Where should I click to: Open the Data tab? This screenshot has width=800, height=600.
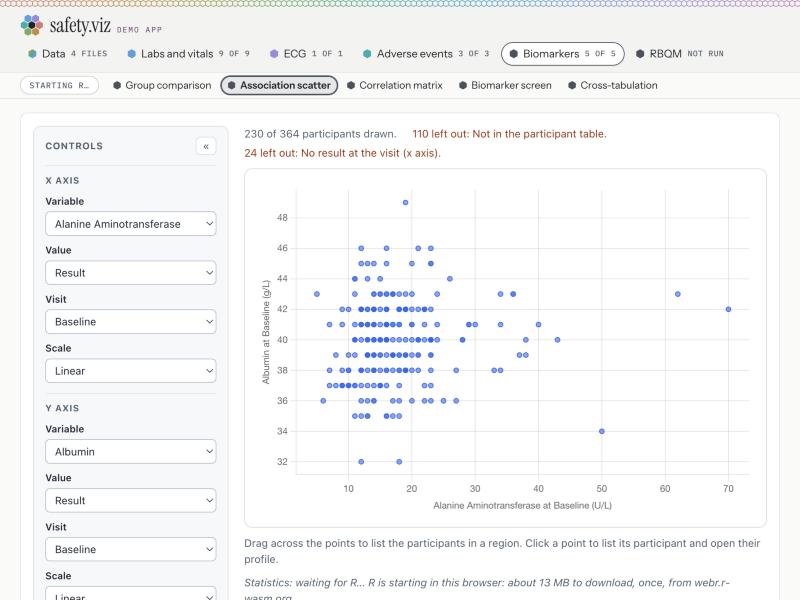68,54
